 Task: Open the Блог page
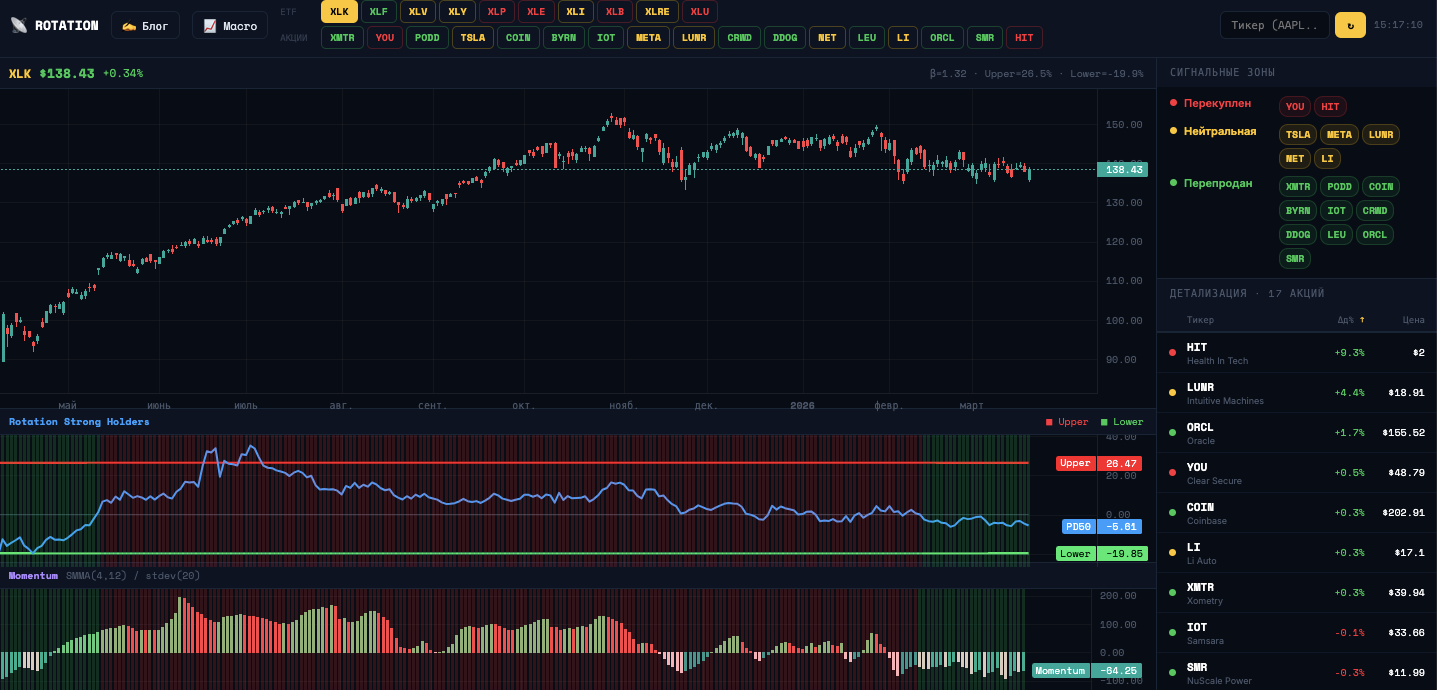click(145, 25)
